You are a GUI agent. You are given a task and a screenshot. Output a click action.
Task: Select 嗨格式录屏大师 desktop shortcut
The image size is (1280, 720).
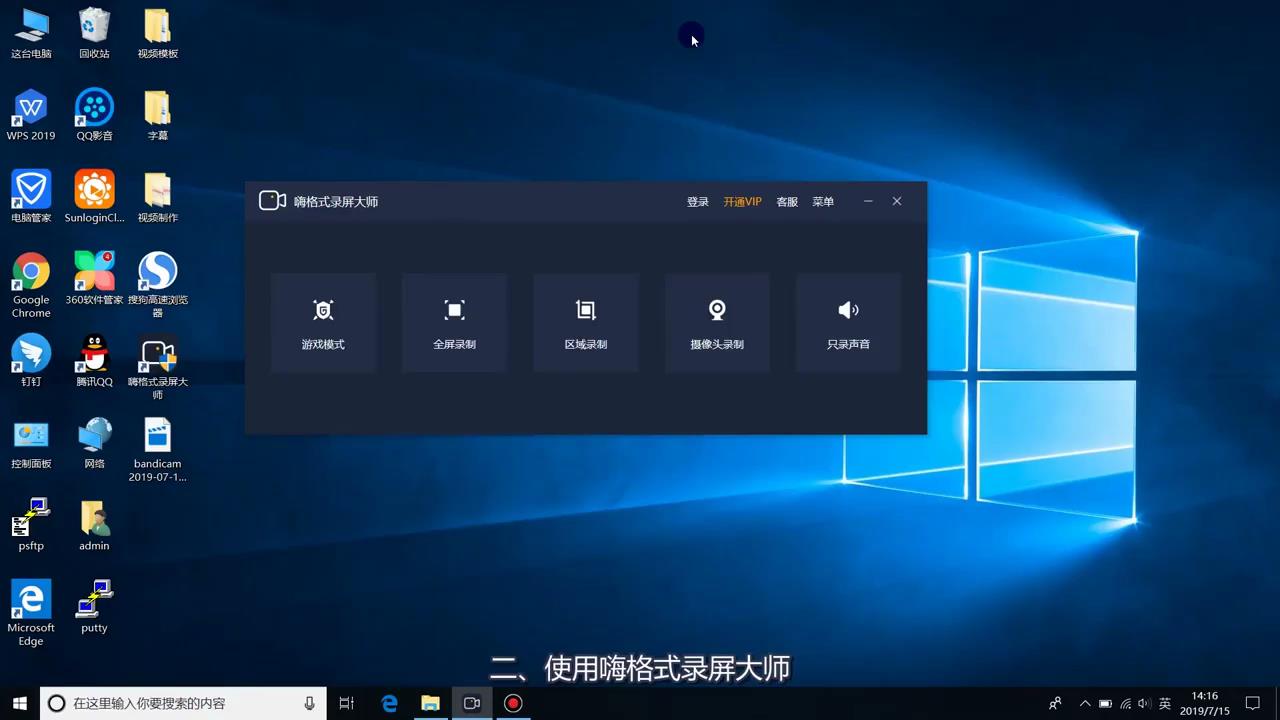point(158,367)
